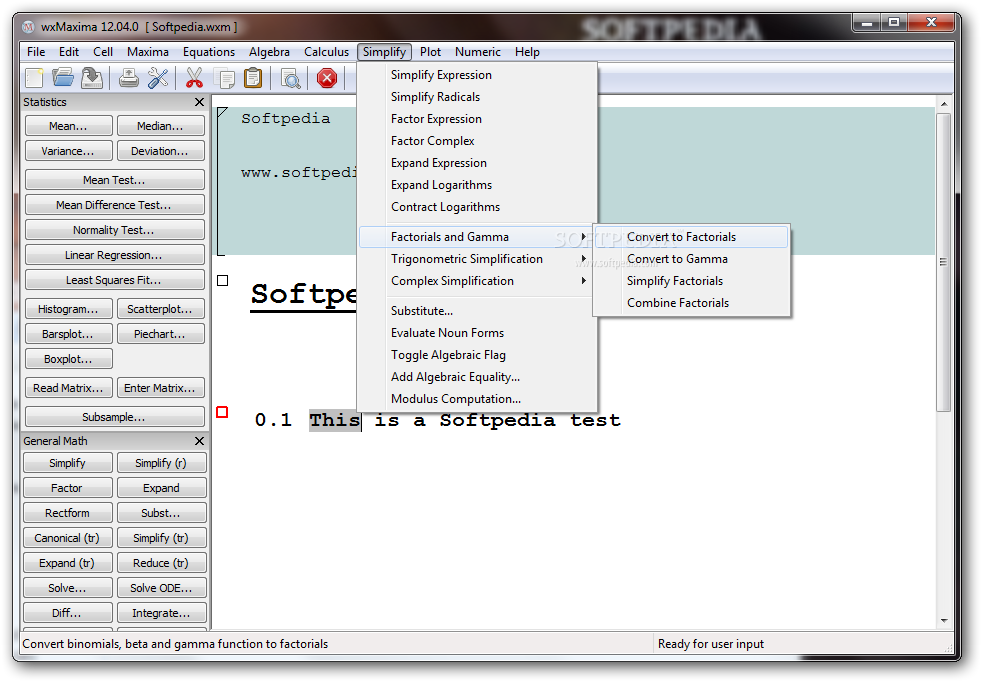Click the red Interrupt stop icon
This screenshot has width=982, height=682.
tap(327, 78)
